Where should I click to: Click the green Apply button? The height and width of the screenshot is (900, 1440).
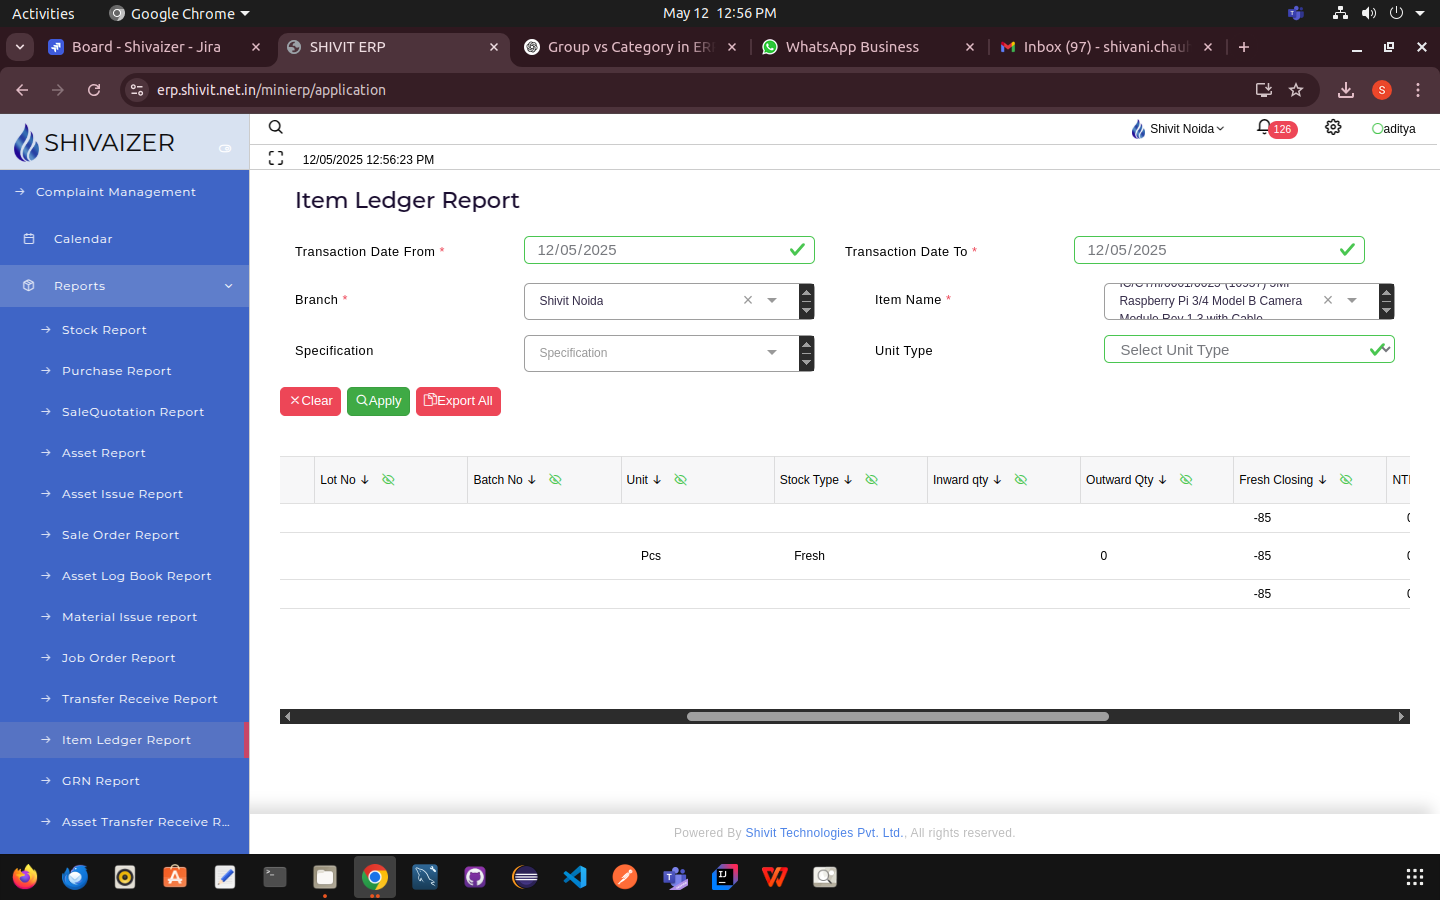click(x=378, y=401)
